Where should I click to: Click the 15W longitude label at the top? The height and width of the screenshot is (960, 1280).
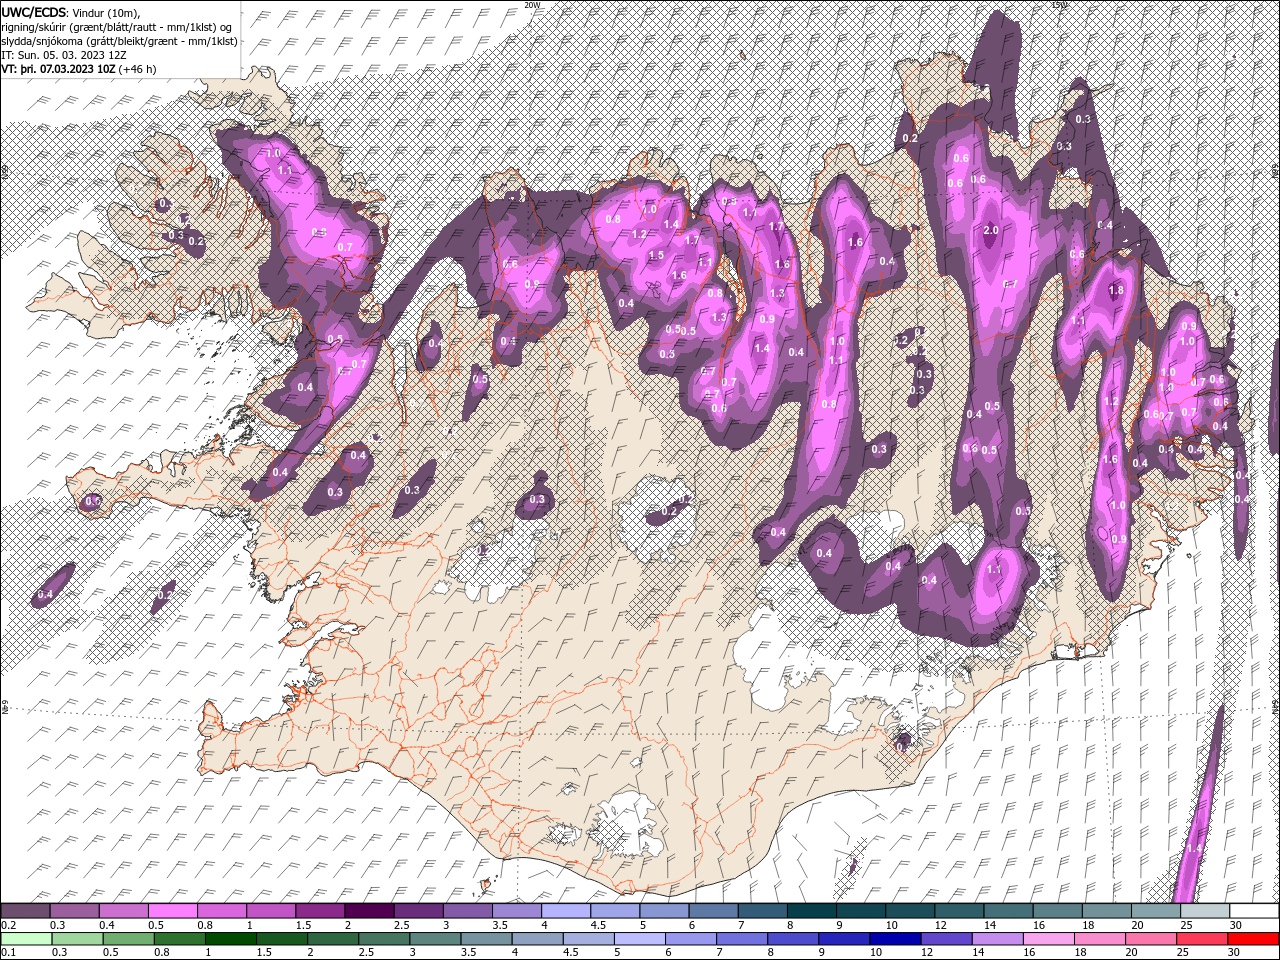pos(1059,5)
